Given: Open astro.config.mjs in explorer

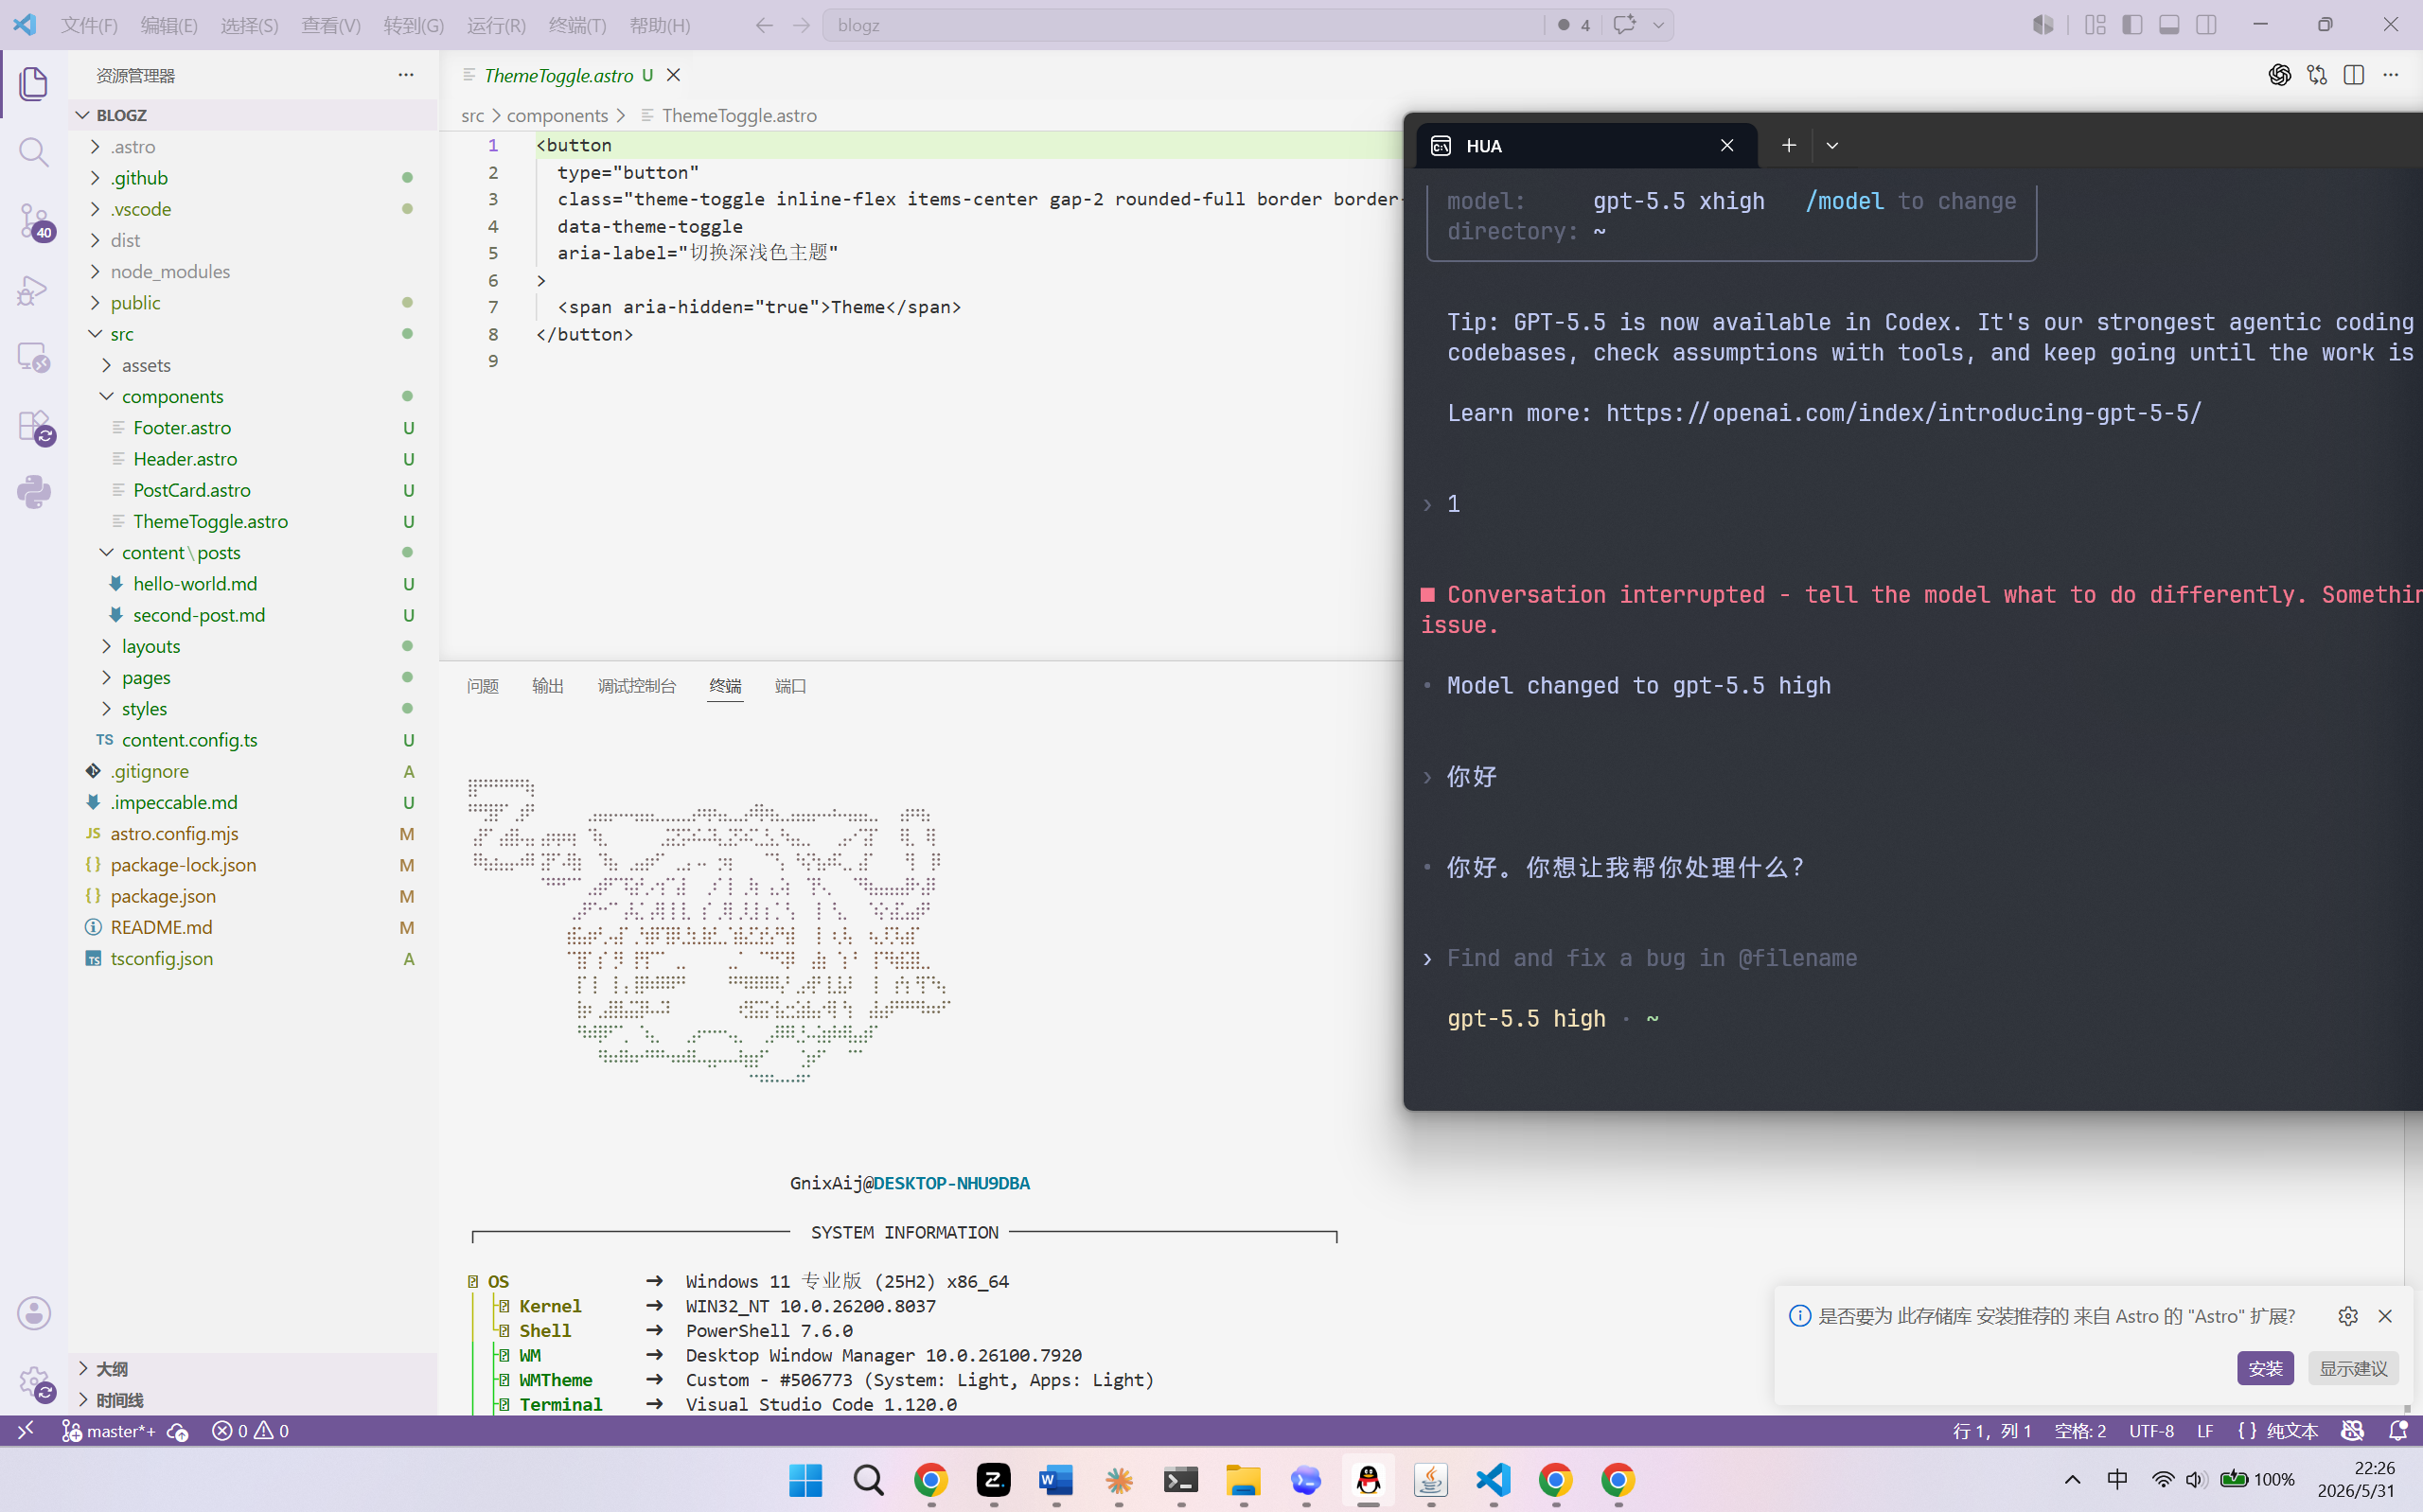Looking at the screenshot, I should pyautogui.click(x=253, y=834).
